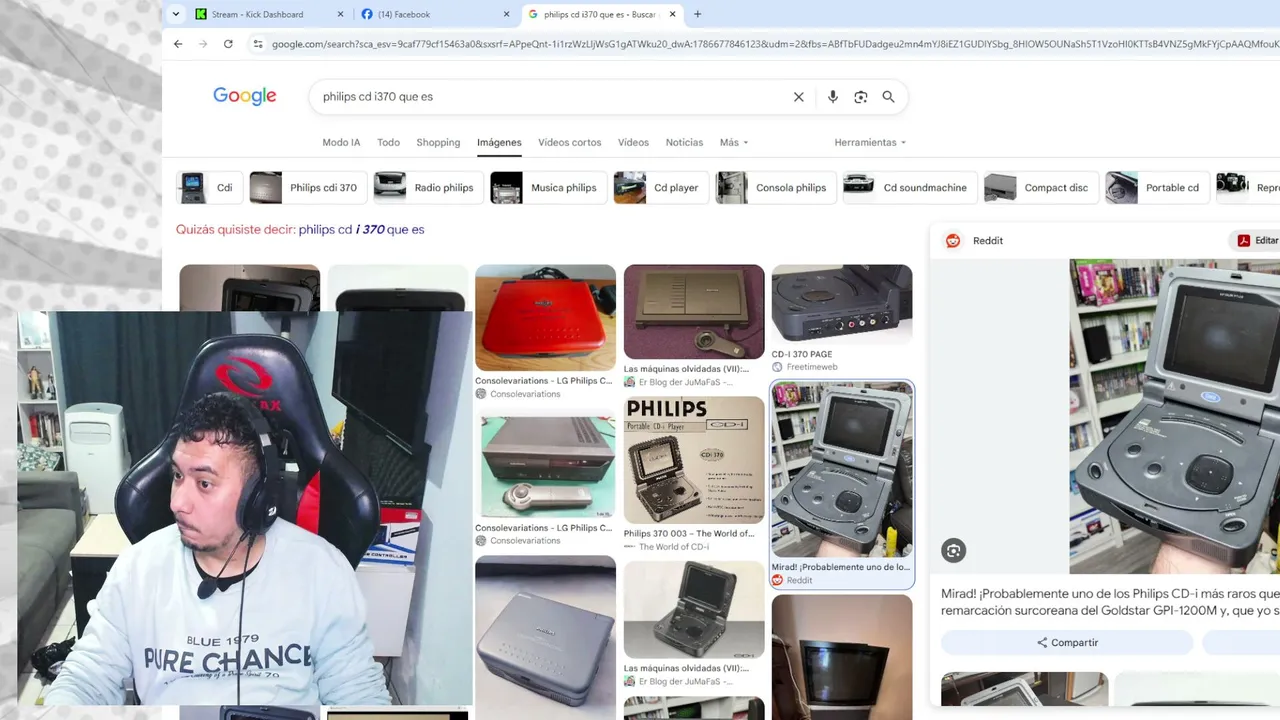This screenshot has width=1280, height=720.
Task: Open the tab search chevron in Chrome
Action: point(176,14)
